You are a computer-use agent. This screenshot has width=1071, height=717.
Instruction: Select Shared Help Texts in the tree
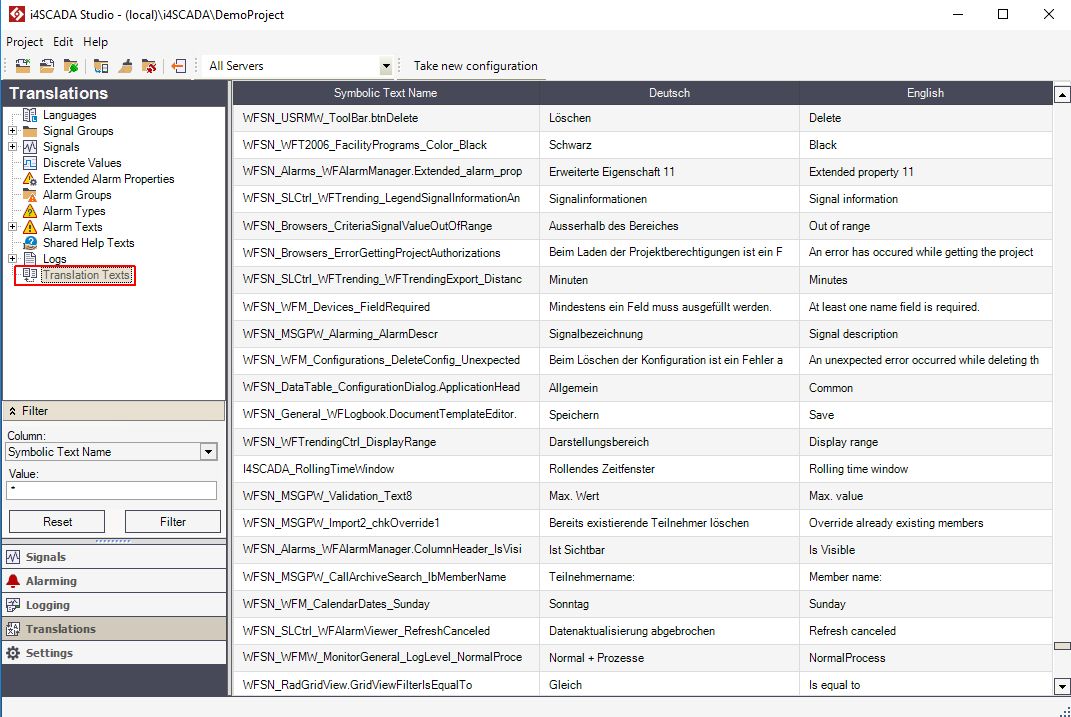[88, 242]
